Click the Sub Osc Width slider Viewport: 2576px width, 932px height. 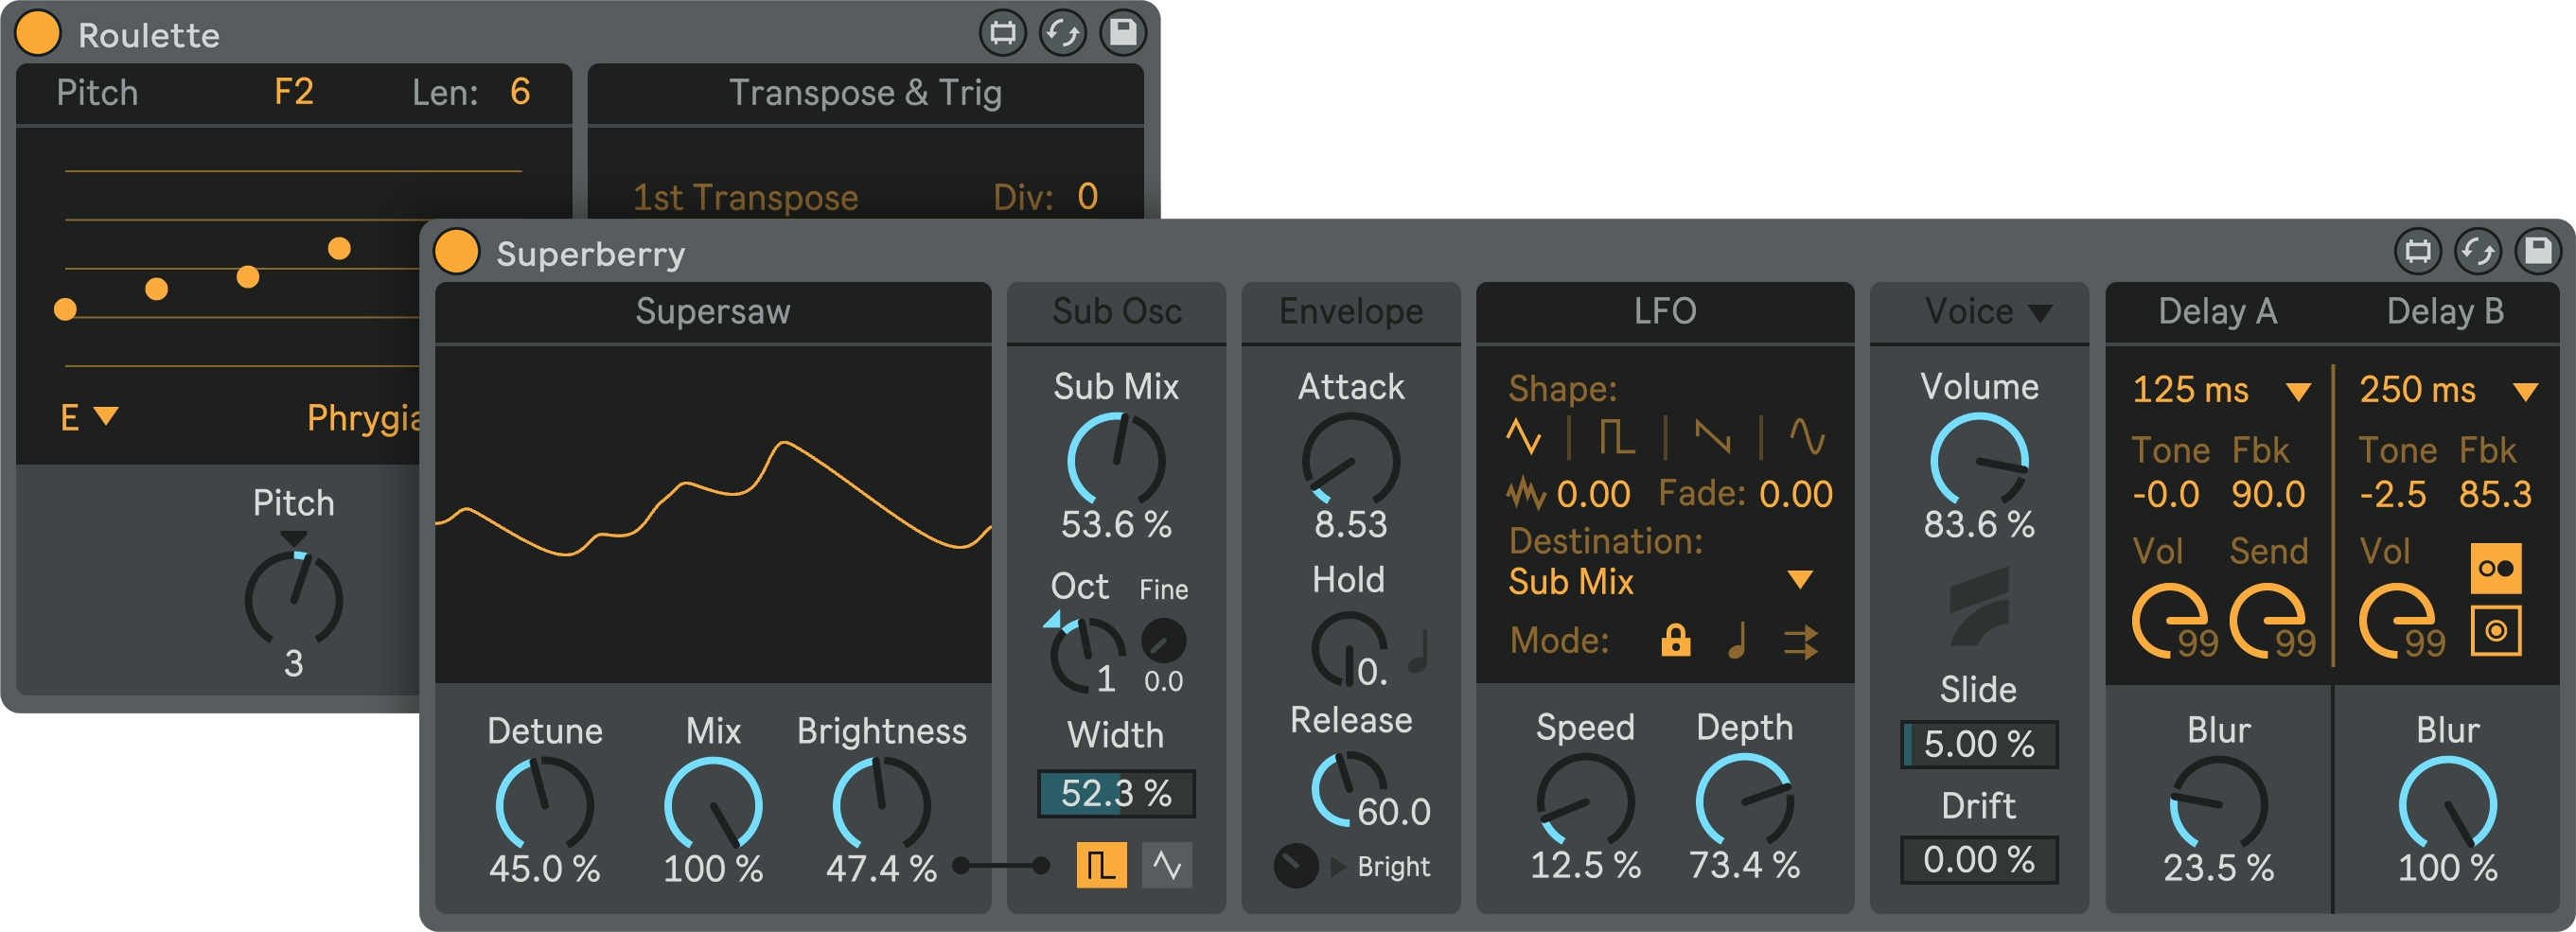point(1115,794)
